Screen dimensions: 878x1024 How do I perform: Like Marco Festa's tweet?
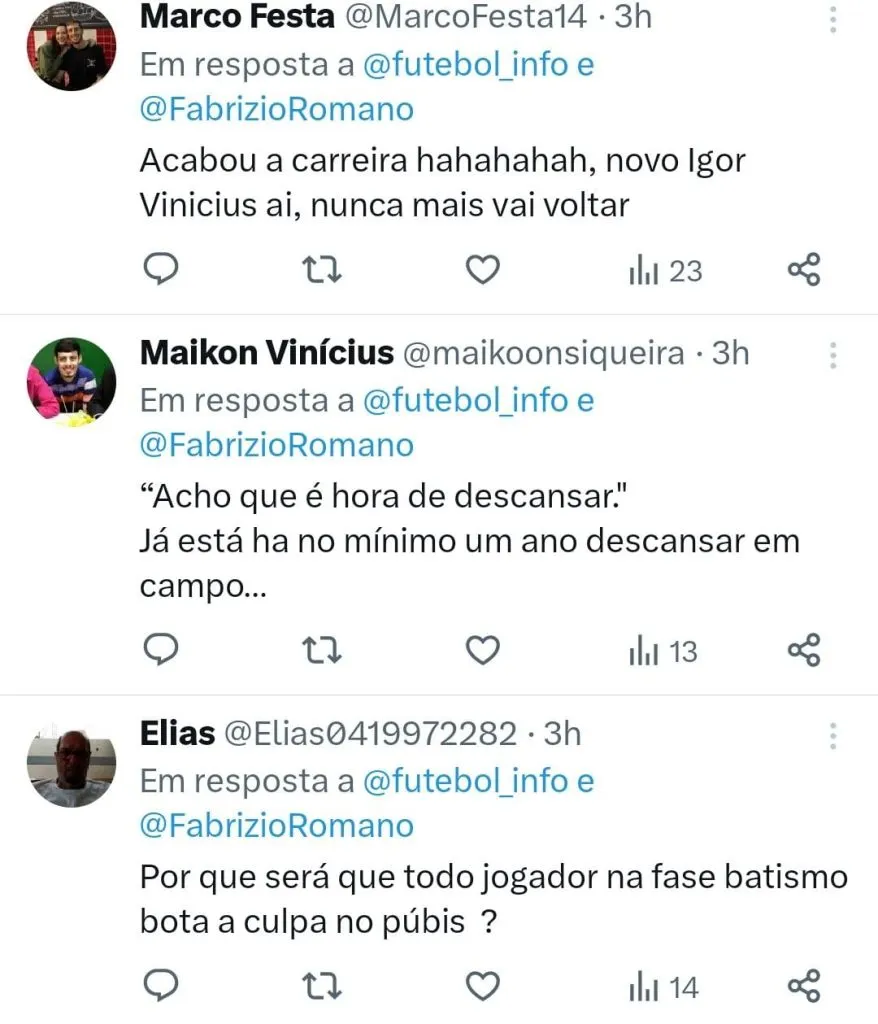tap(483, 270)
